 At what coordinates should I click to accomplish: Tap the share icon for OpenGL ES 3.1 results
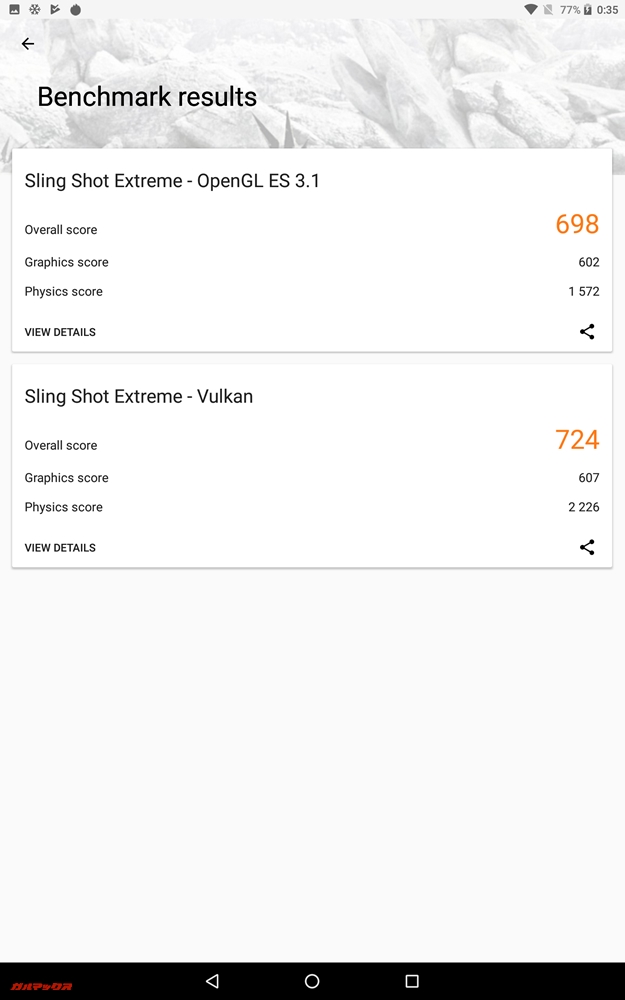[587, 331]
